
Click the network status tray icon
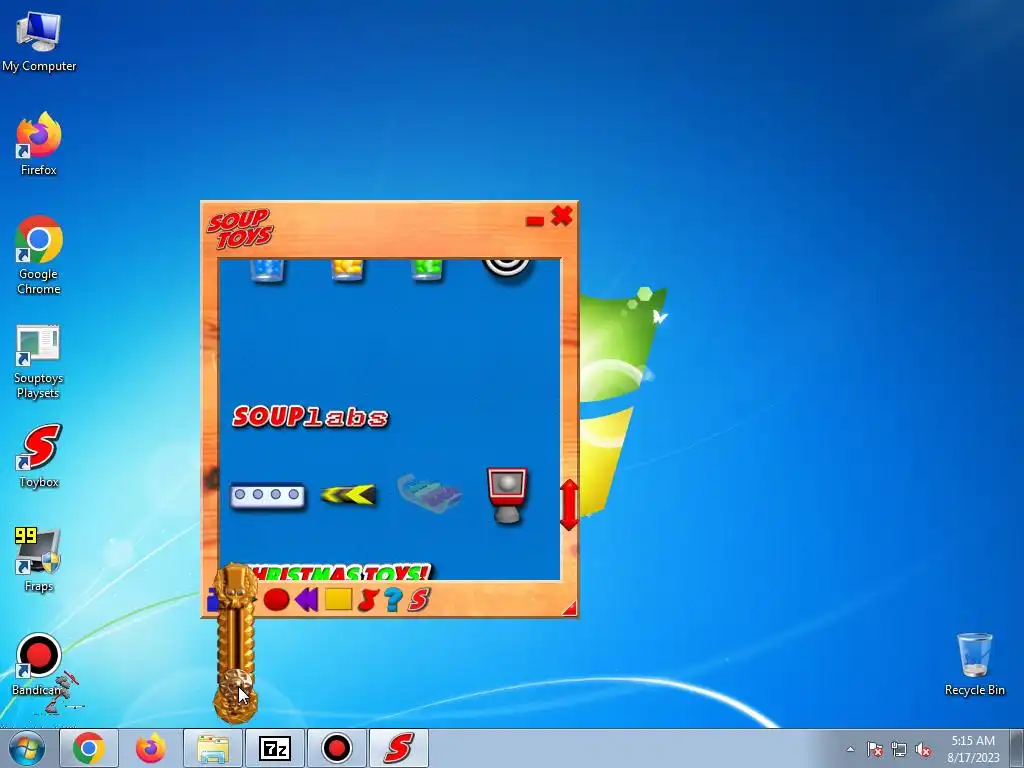click(x=899, y=749)
